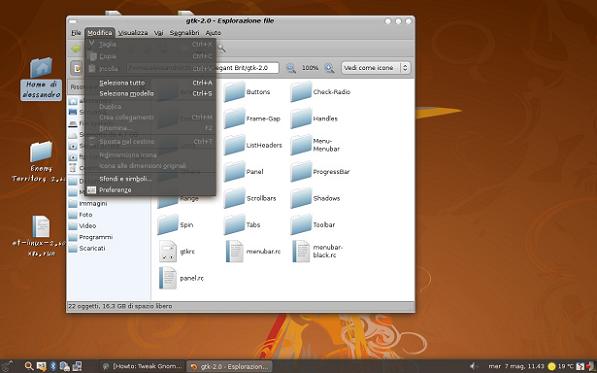Open Sfondi e simboli entry
597x373 pixels.
(150, 179)
